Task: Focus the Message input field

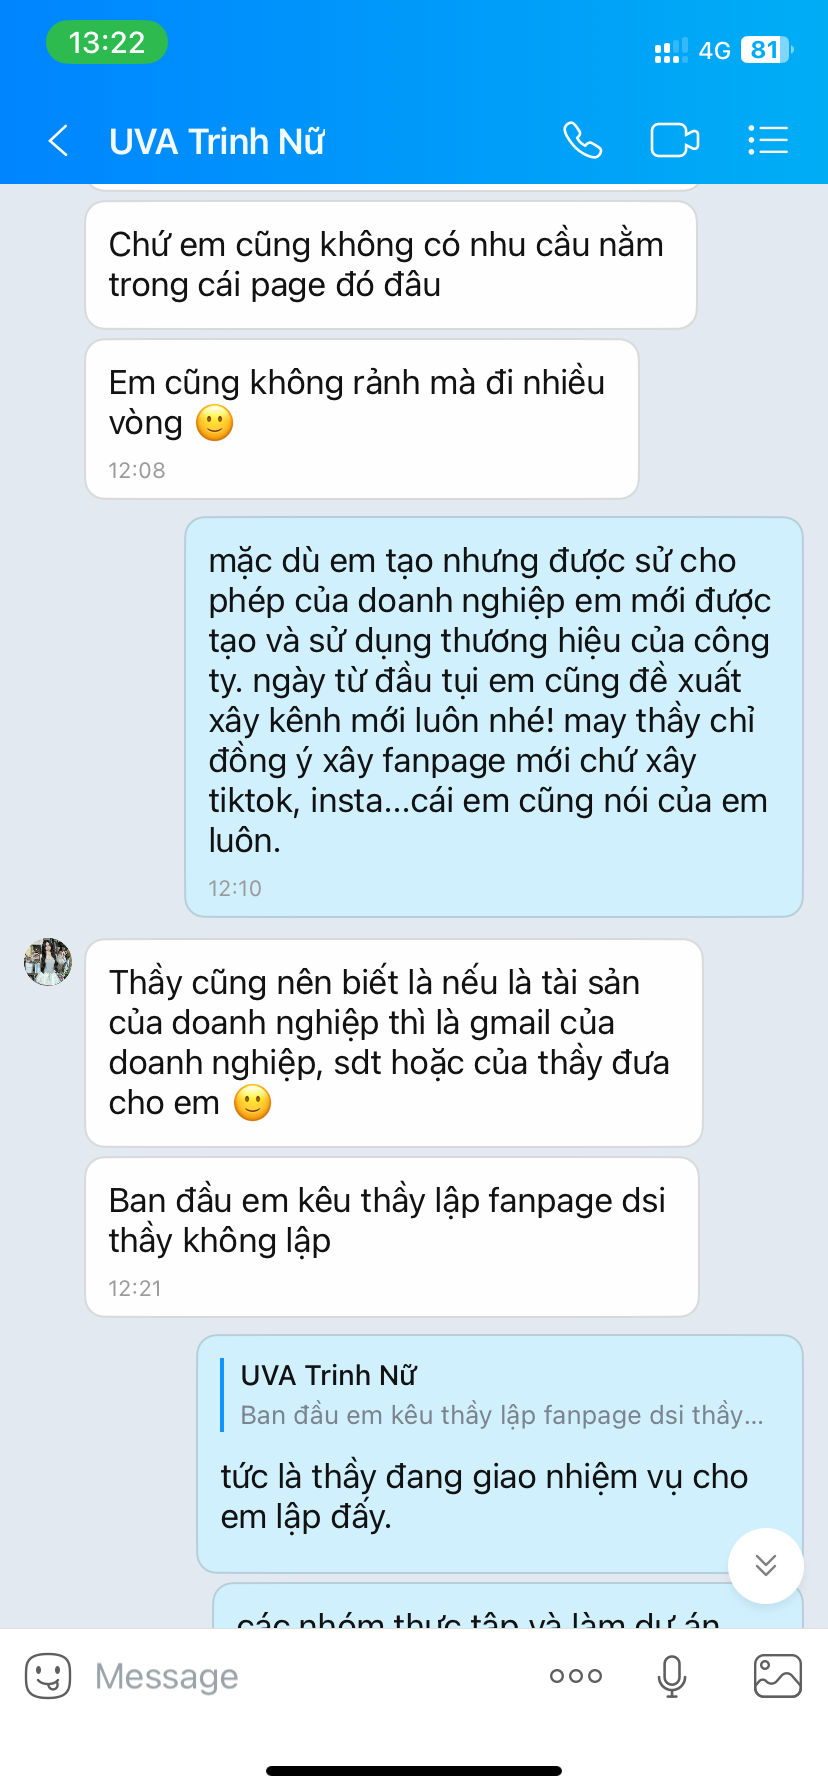Action: [300, 1676]
